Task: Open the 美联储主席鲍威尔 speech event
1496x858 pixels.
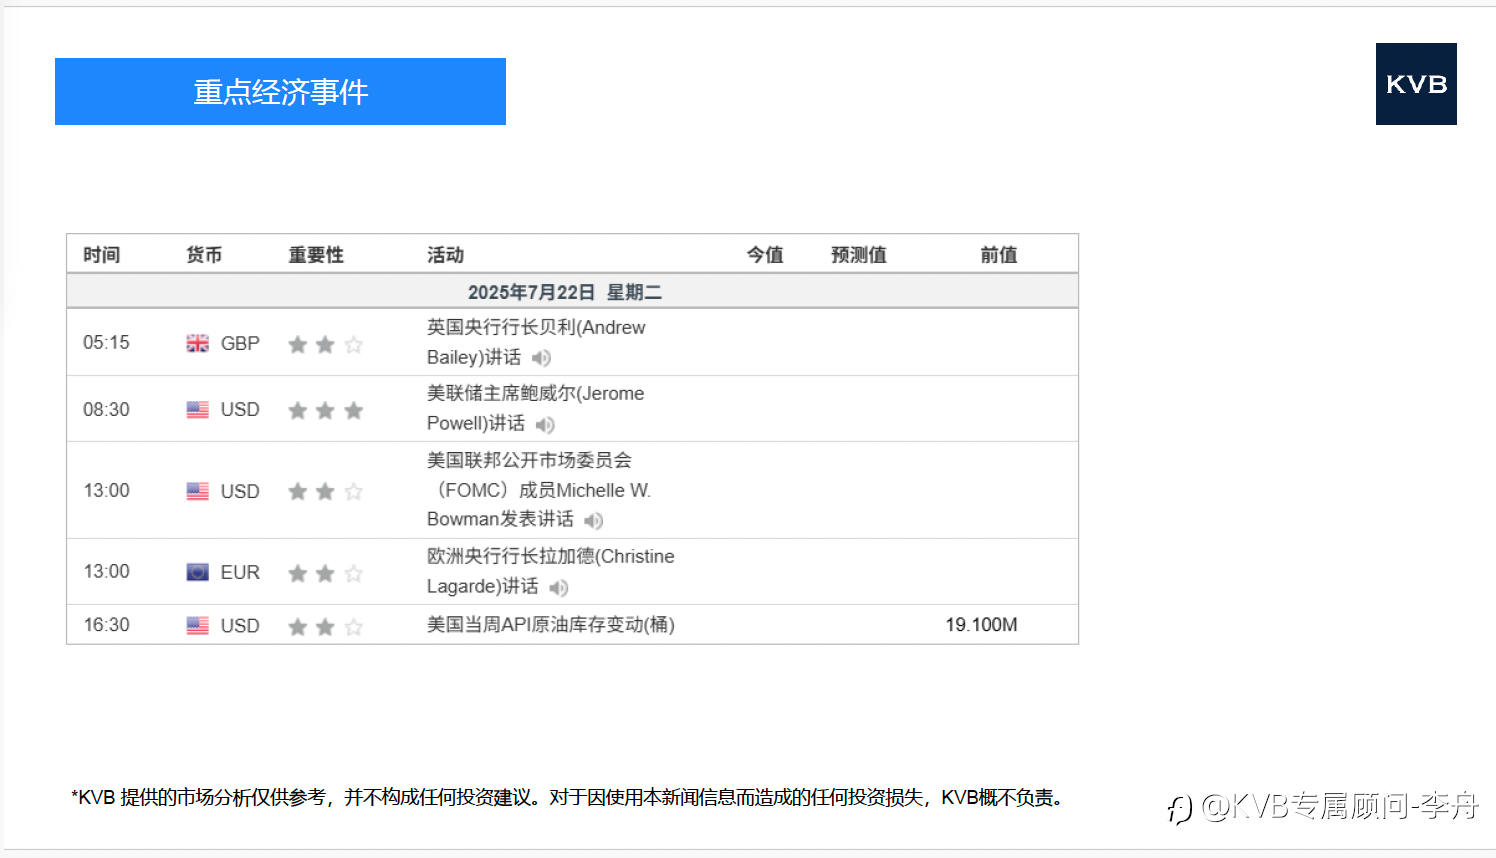Action: point(535,408)
